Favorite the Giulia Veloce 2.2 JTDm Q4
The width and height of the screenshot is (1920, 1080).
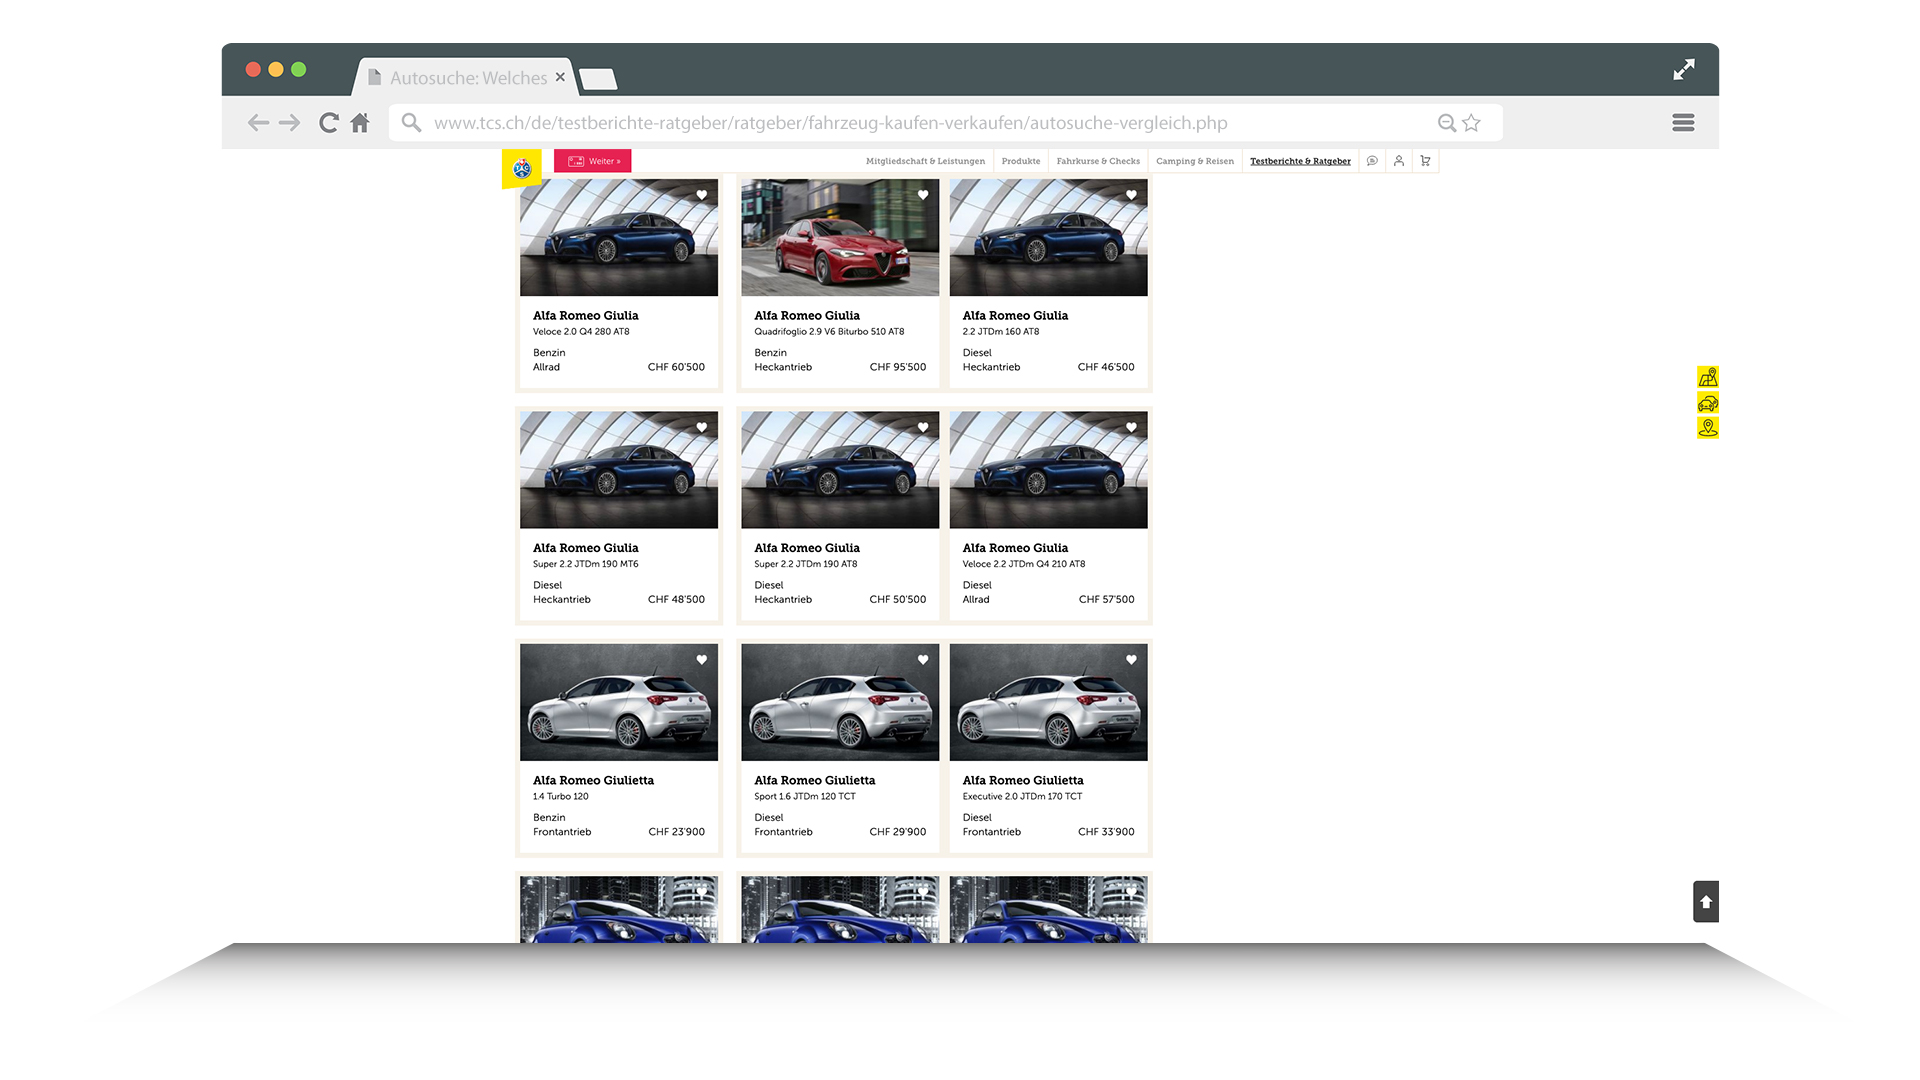tap(1131, 428)
